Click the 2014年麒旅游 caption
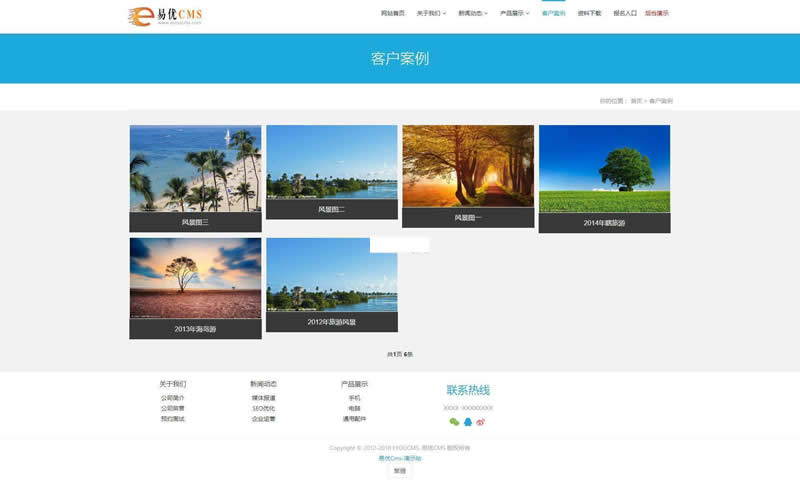The image size is (800, 491). [605, 223]
